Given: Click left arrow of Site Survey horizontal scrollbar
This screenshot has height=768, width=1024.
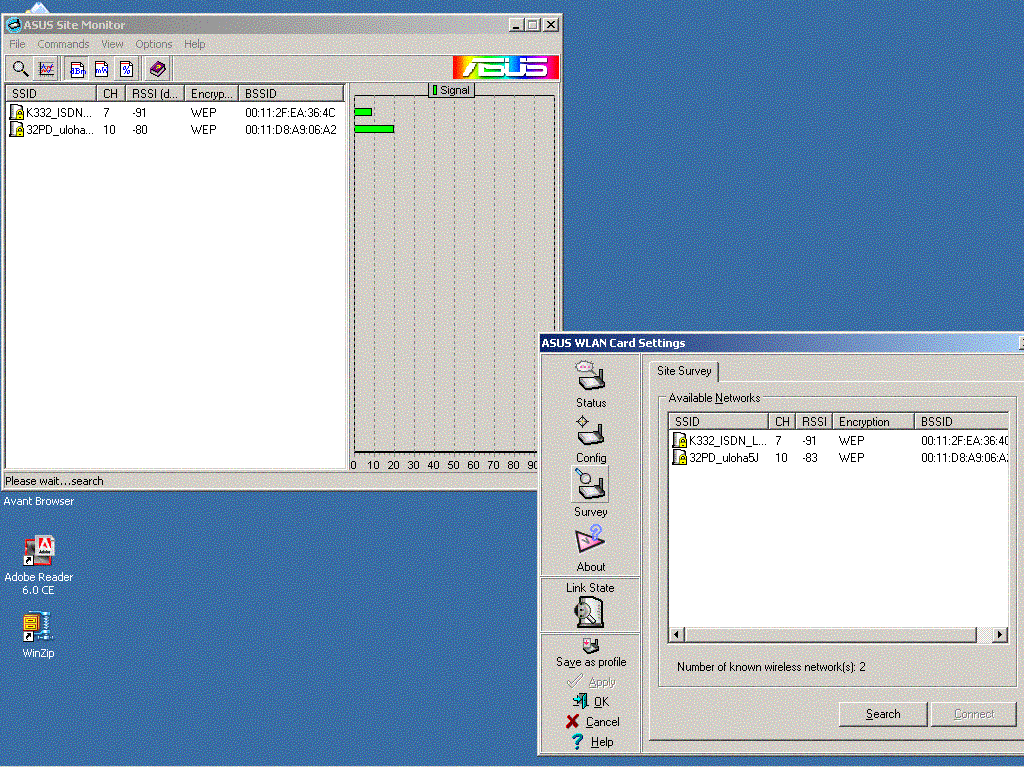Looking at the screenshot, I should tap(677, 634).
